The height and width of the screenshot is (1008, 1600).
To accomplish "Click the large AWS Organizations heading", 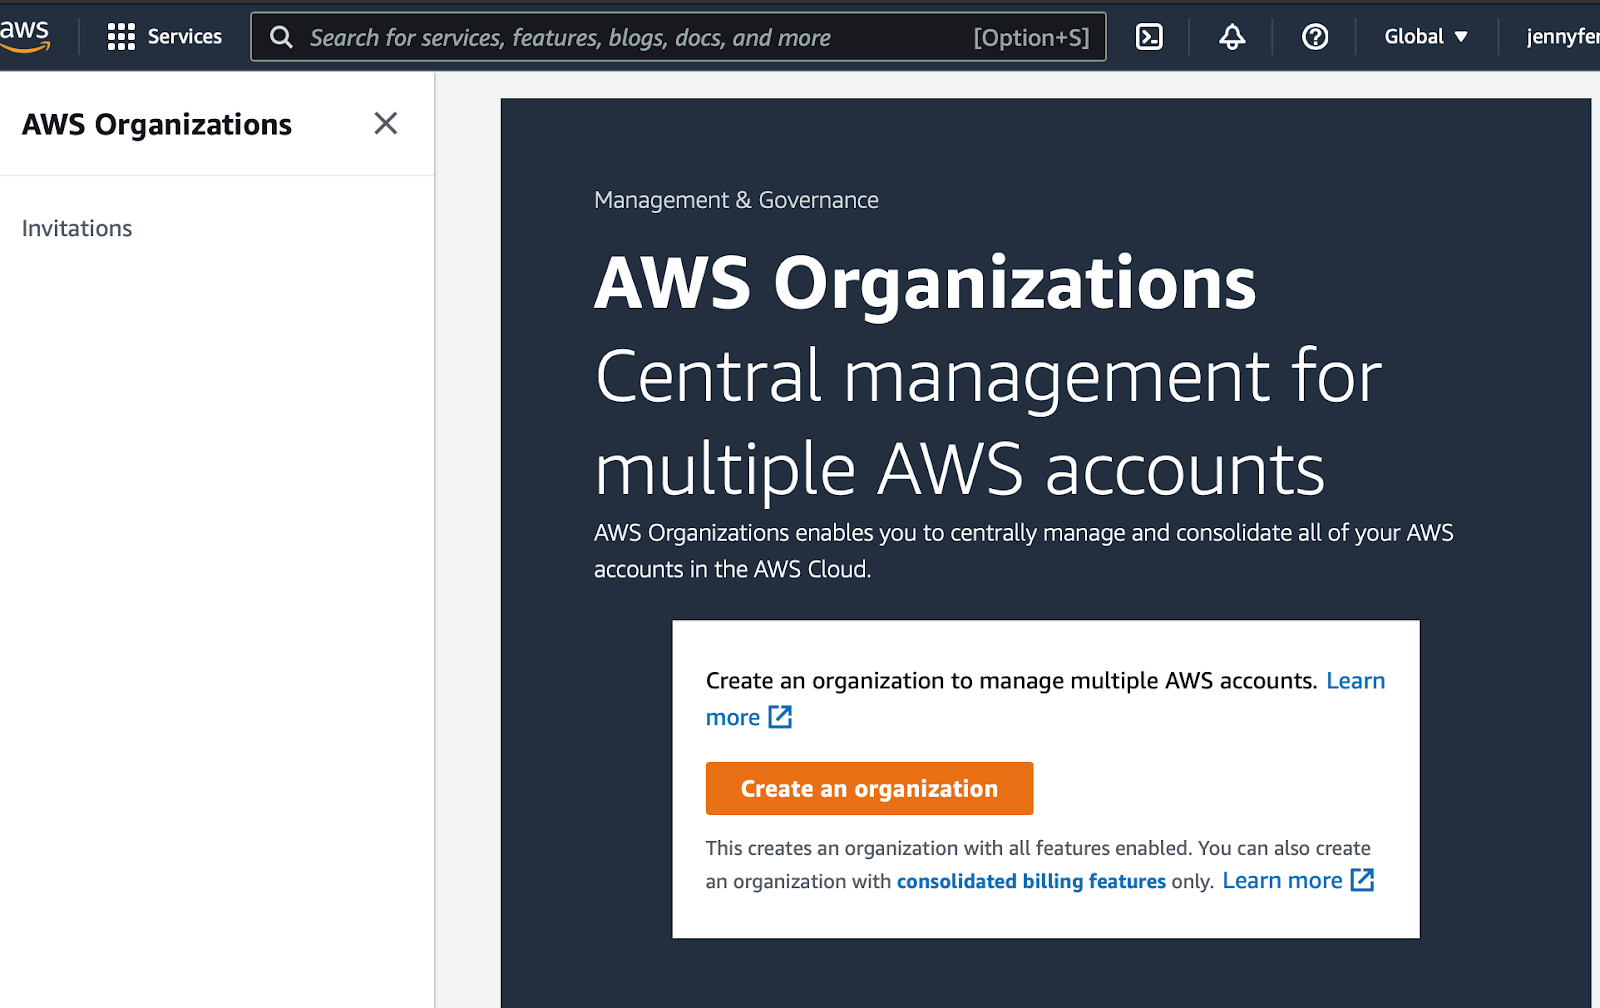I will [925, 283].
